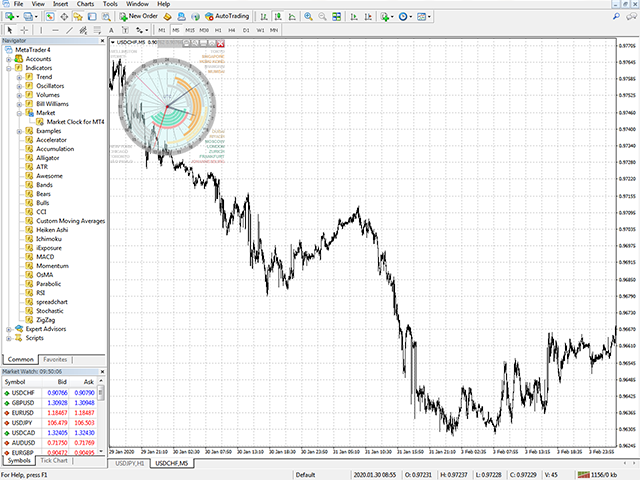The image size is (640, 480).
Task: Toggle chart shift icon
Action: 368,16
